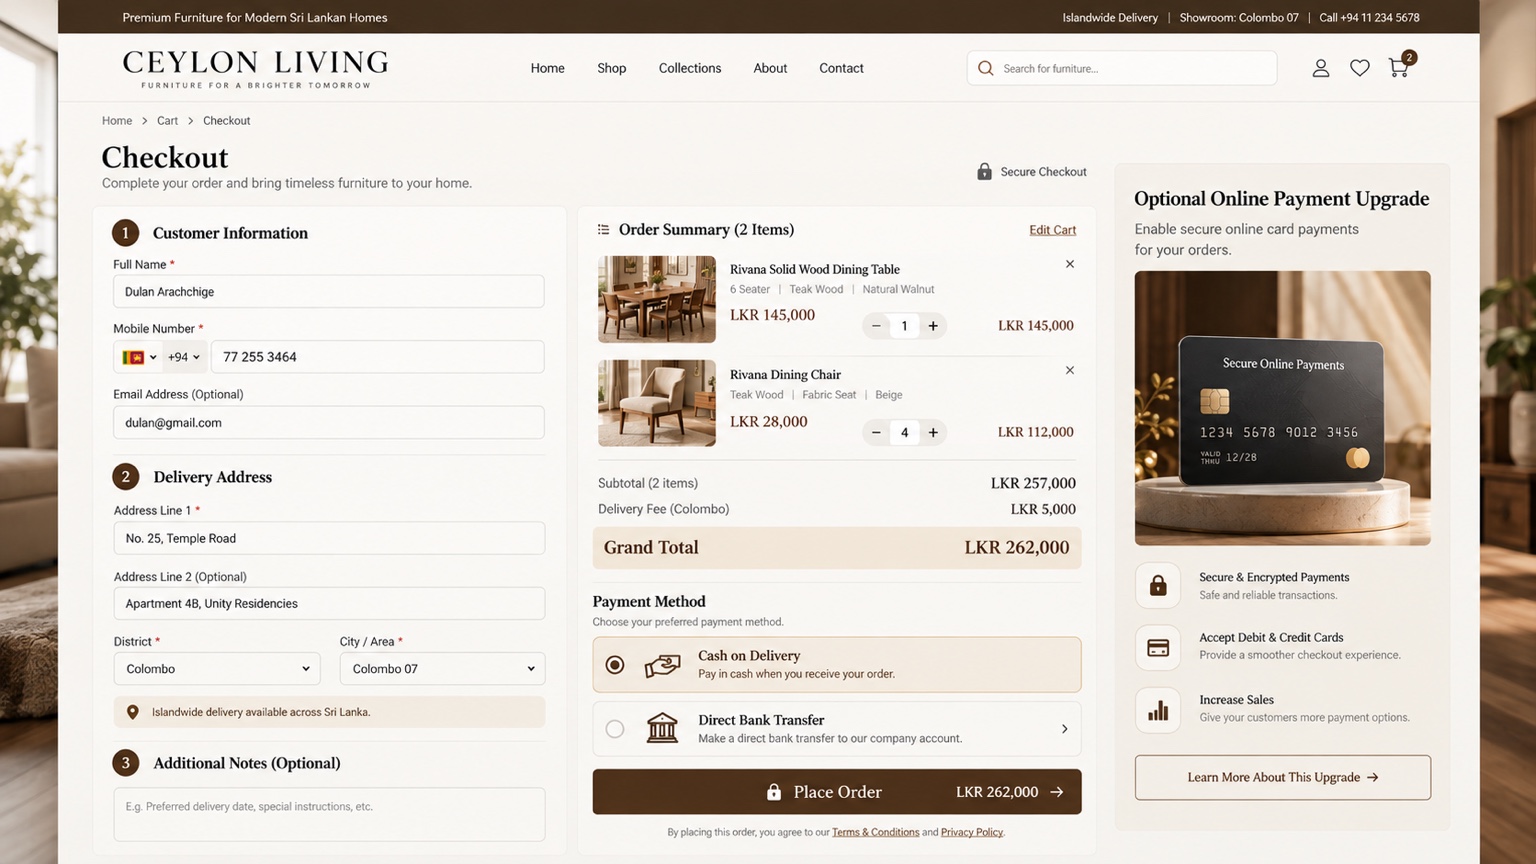Open the City / Area dropdown
Screen dimensions: 1536x864
click(x=442, y=668)
